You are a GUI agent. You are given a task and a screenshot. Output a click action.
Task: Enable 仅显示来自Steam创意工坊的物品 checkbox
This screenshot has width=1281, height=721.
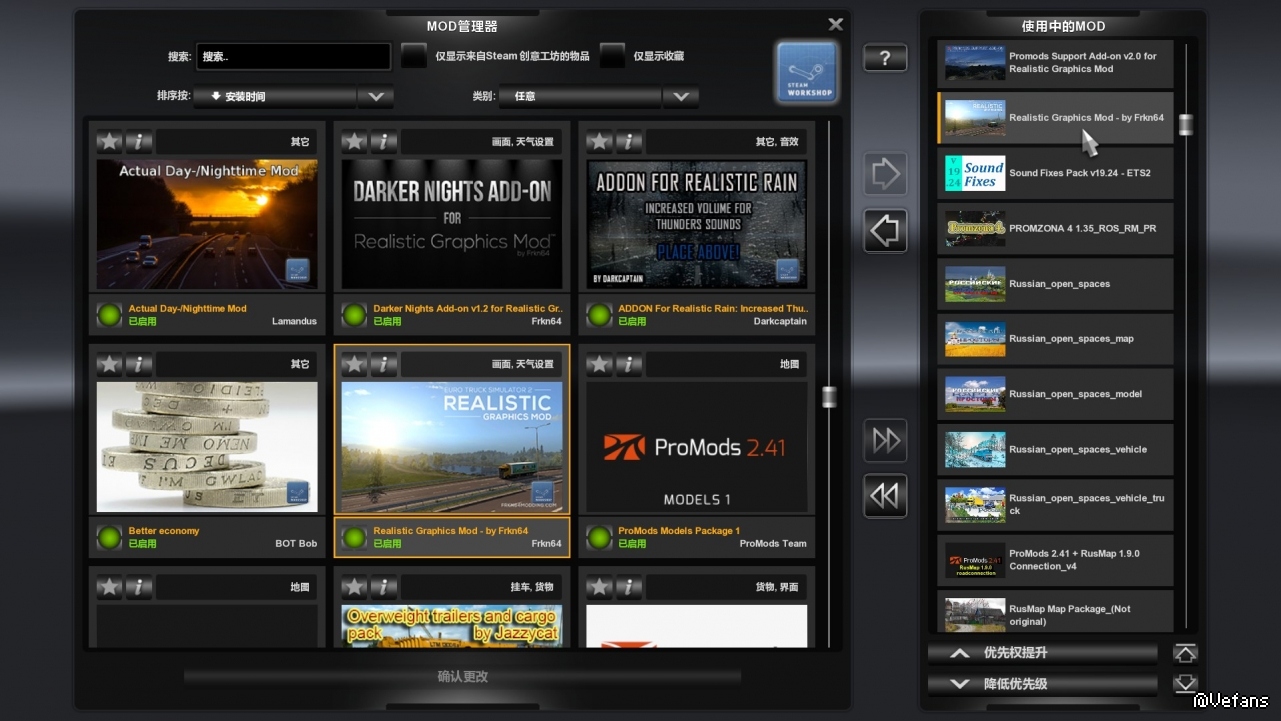[414, 56]
